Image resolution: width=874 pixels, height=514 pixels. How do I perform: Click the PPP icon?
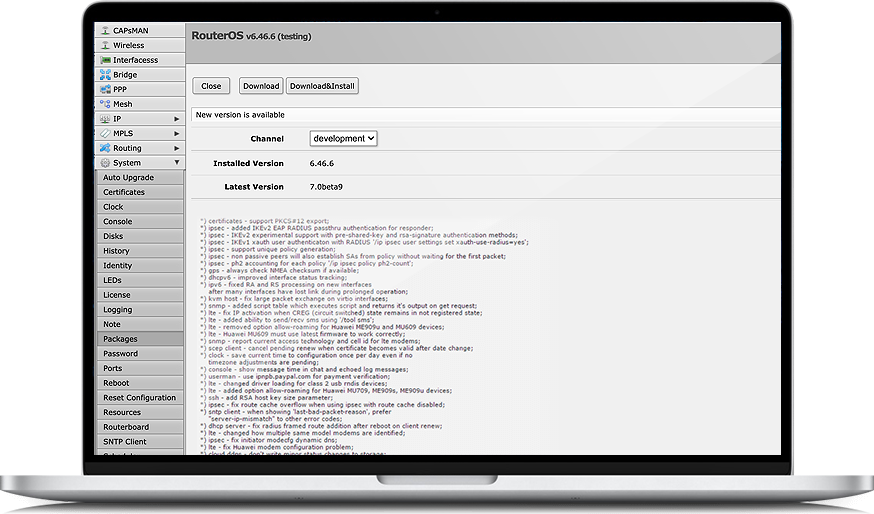click(104, 89)
